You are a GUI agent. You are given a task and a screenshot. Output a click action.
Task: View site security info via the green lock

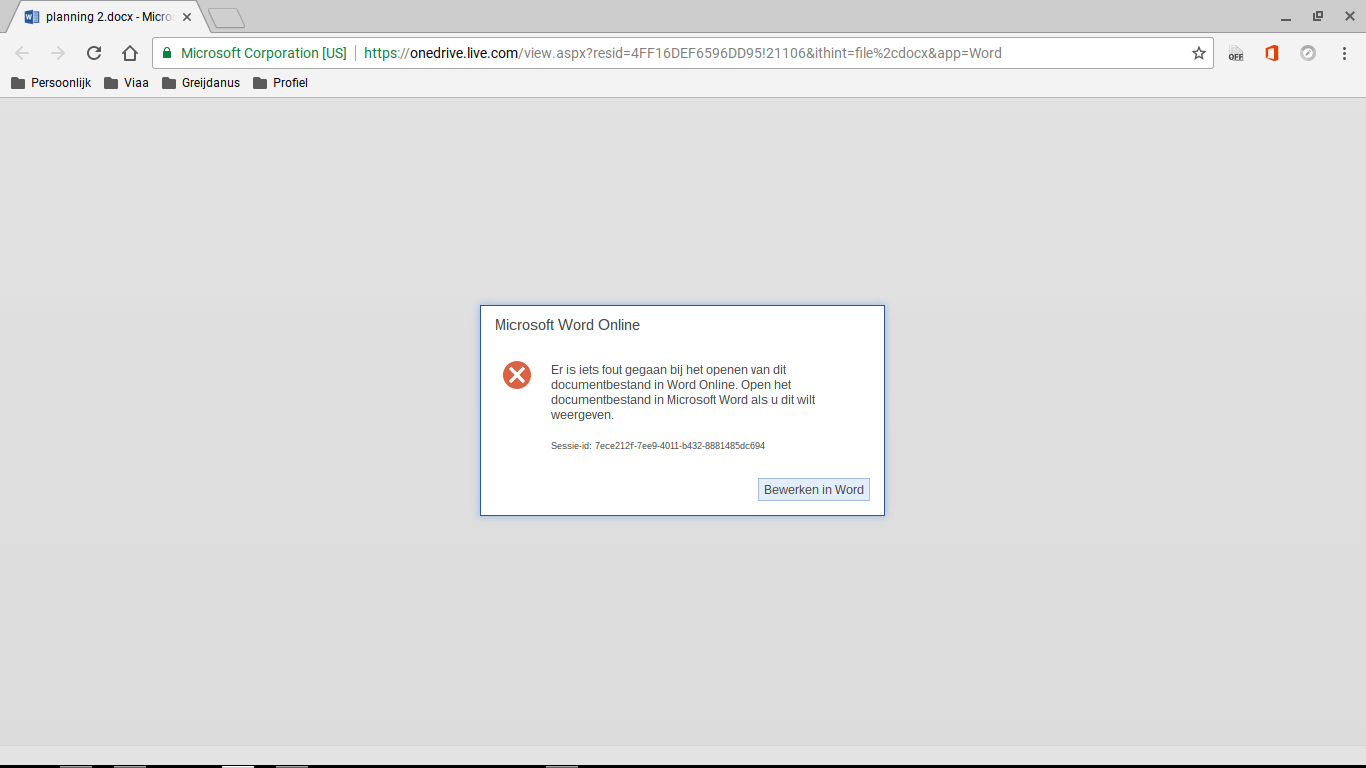[x=167, y=53]
